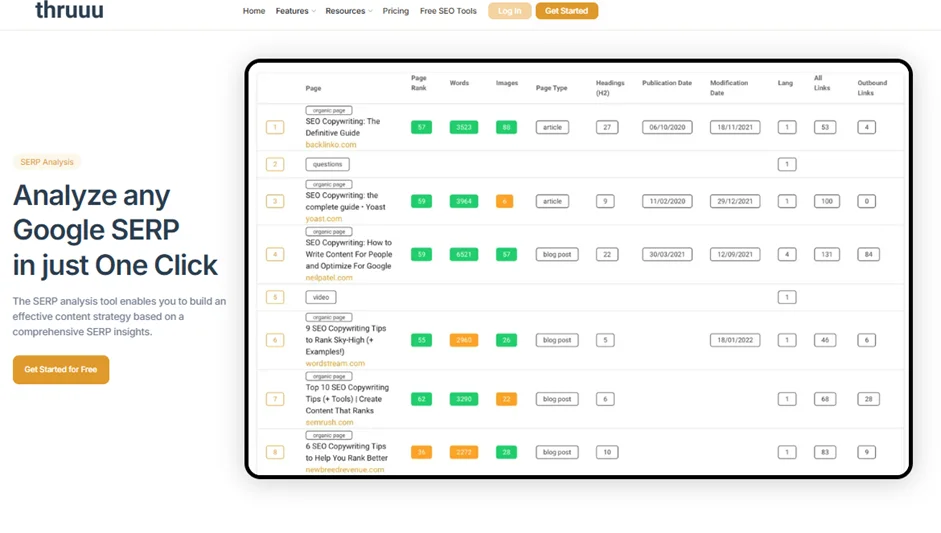941x533 pixels.
Task: Click the Log In button
Action: coord(510,11)
